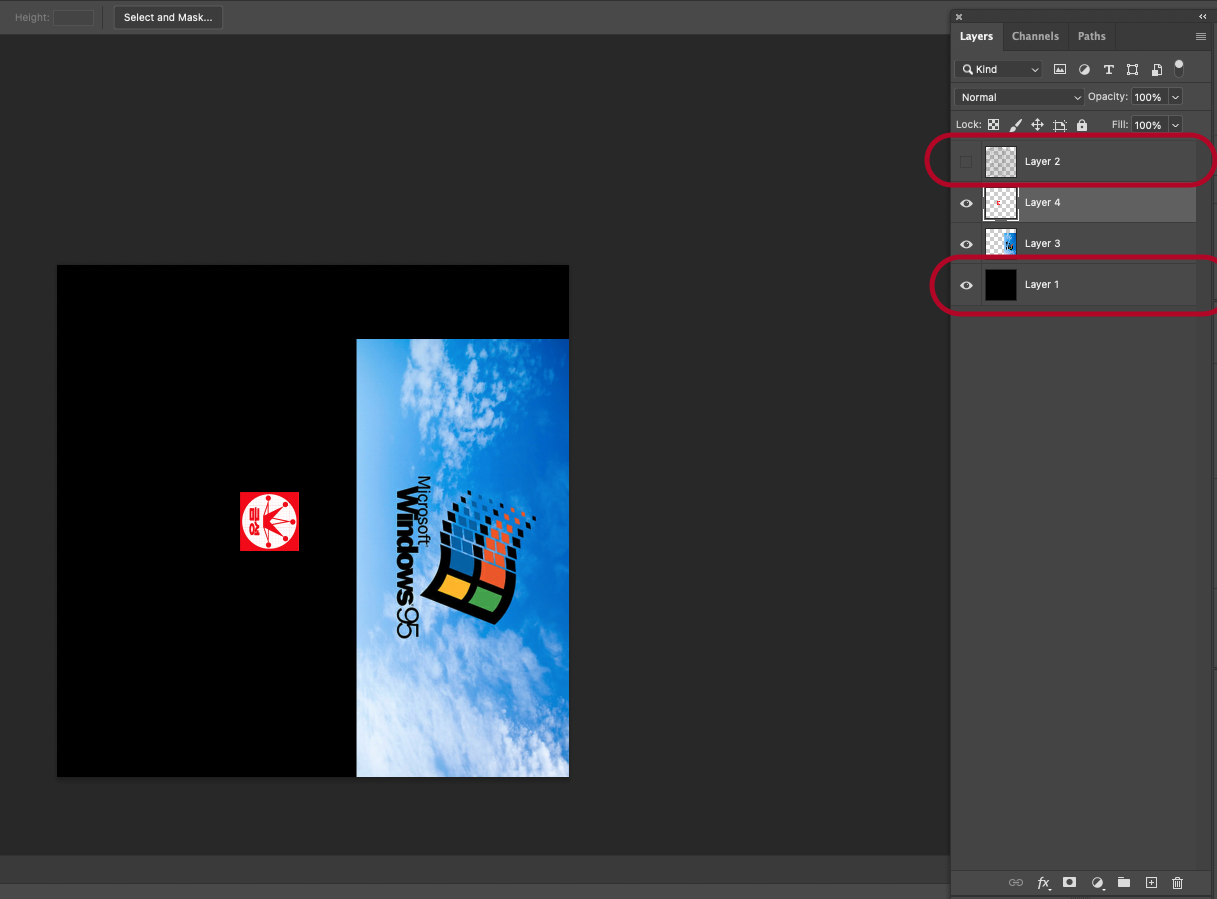Select the black Layer 1 thumbnail

tap(1001, 285)
